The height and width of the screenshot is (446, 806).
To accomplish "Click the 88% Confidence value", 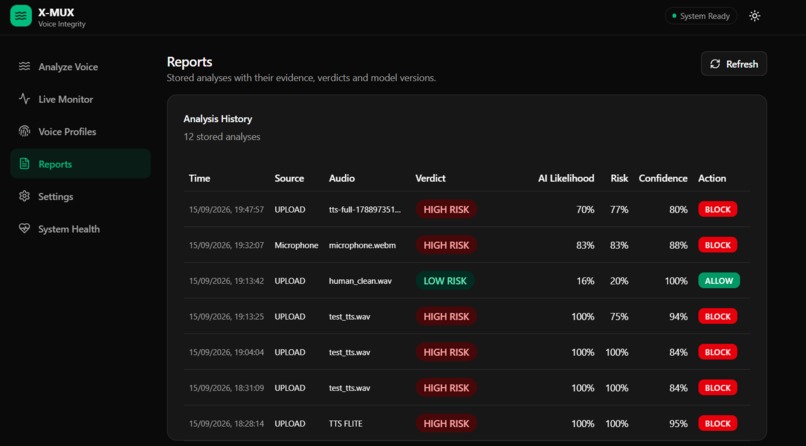I will click(x=678, y=245).
